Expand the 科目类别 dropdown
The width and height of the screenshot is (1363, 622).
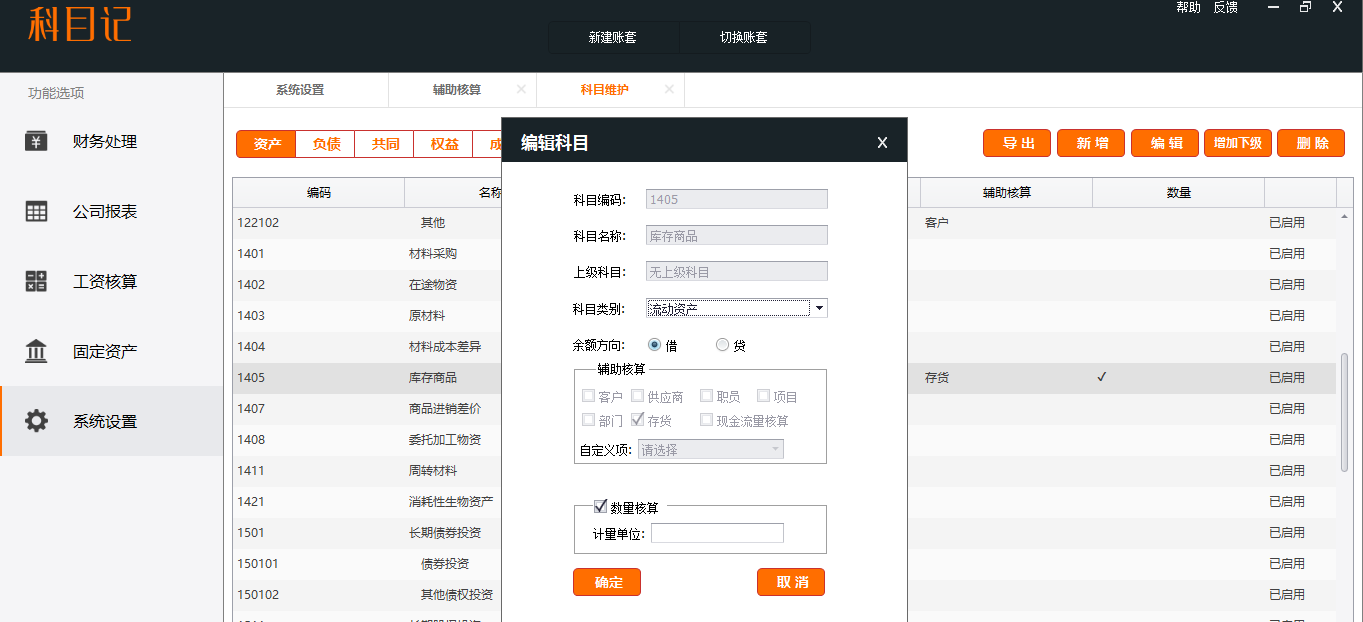pos(819,308)
